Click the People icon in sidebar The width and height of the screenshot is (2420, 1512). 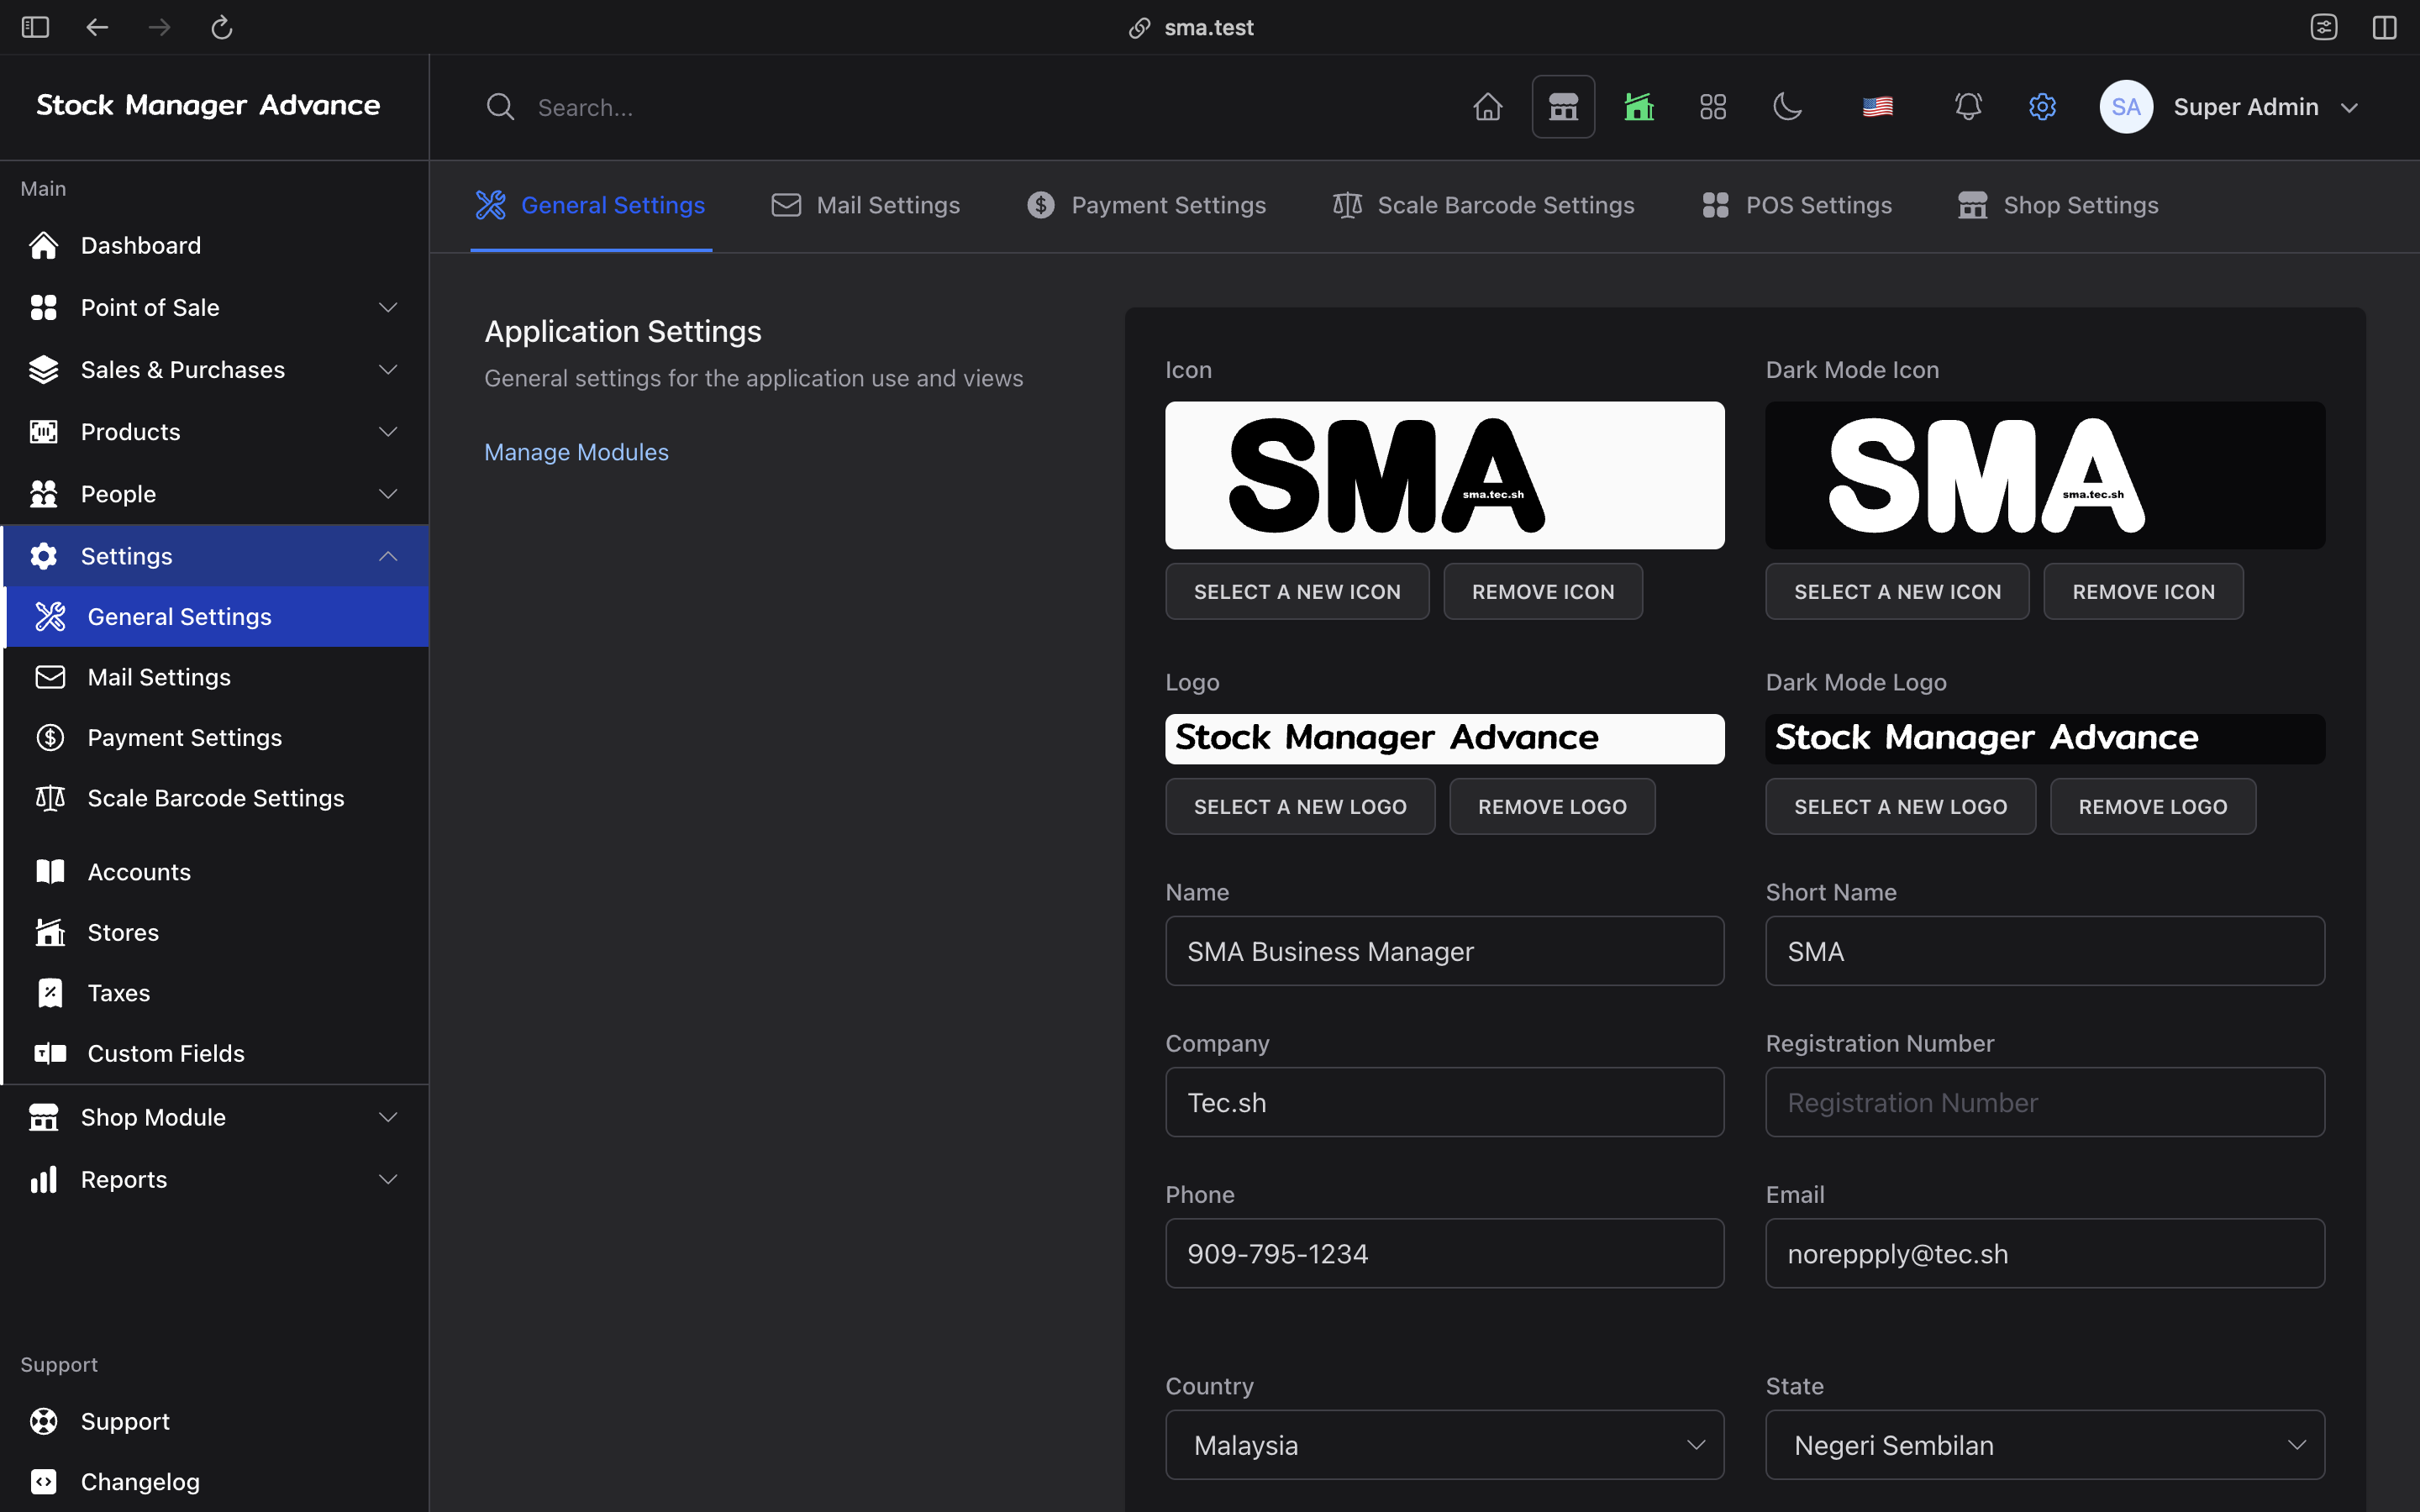click(x=43, y=494)
